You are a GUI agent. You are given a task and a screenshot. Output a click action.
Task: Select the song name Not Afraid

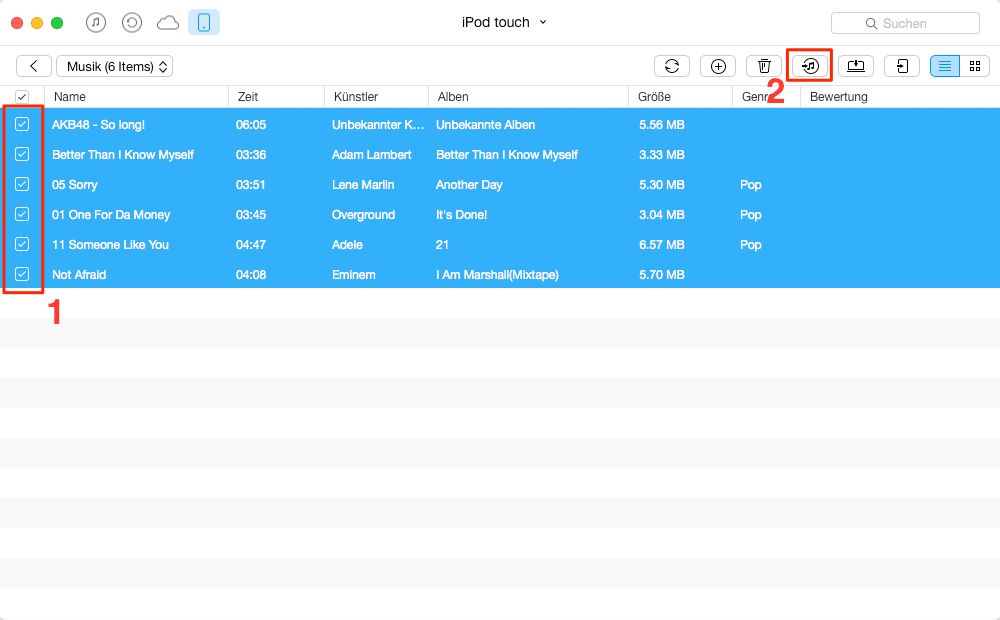point(79,275)
